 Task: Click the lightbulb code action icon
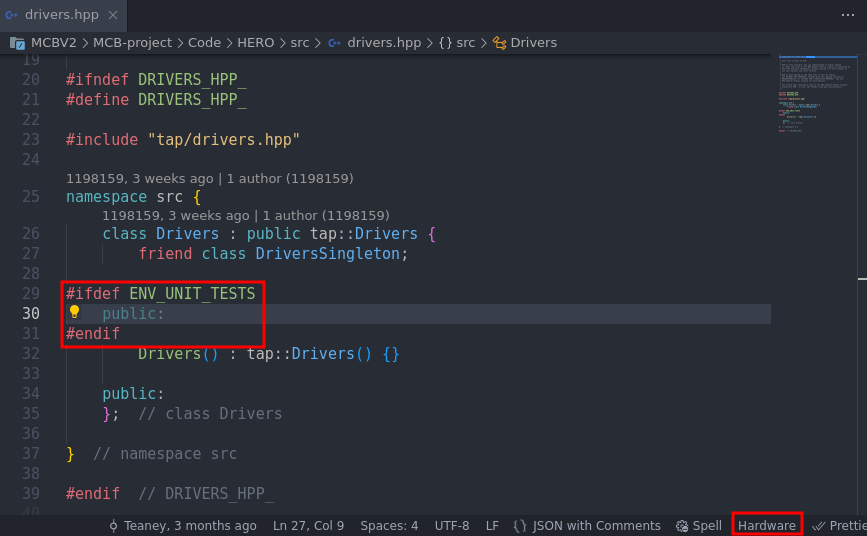(x=74, y=313)
